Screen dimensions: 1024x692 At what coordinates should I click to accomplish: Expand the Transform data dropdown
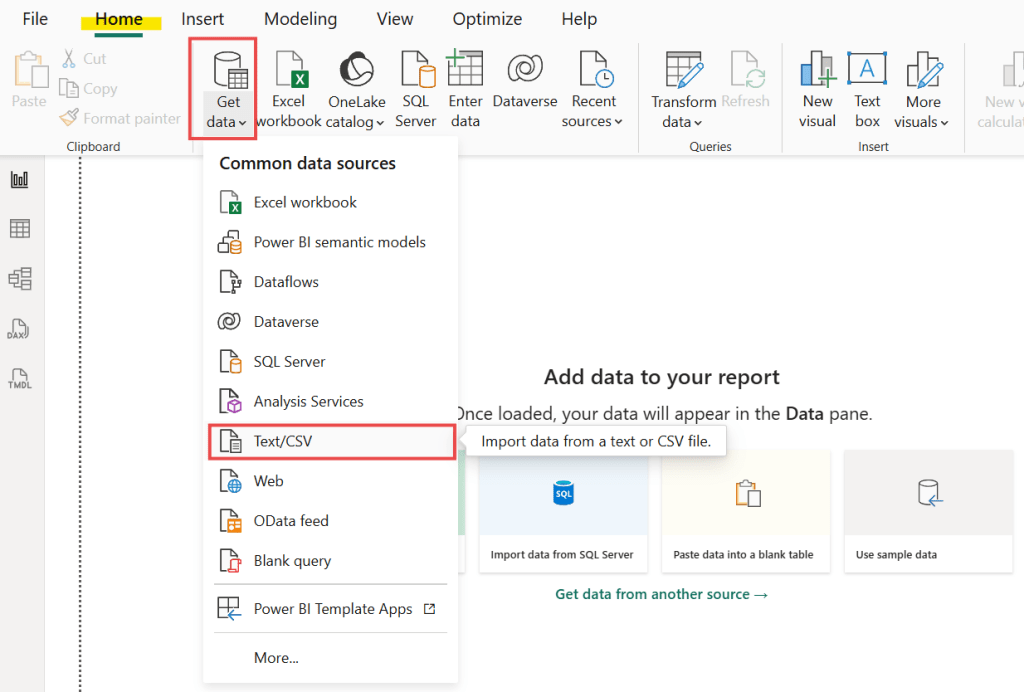pyautogui.click(x=683, y=122)
